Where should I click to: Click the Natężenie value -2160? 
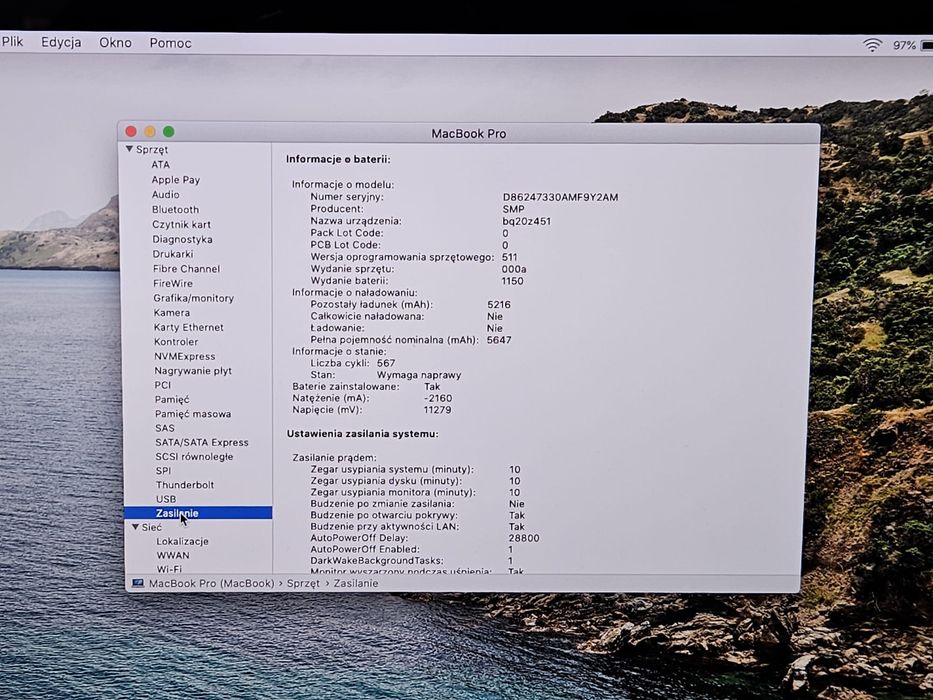(438, 398)
